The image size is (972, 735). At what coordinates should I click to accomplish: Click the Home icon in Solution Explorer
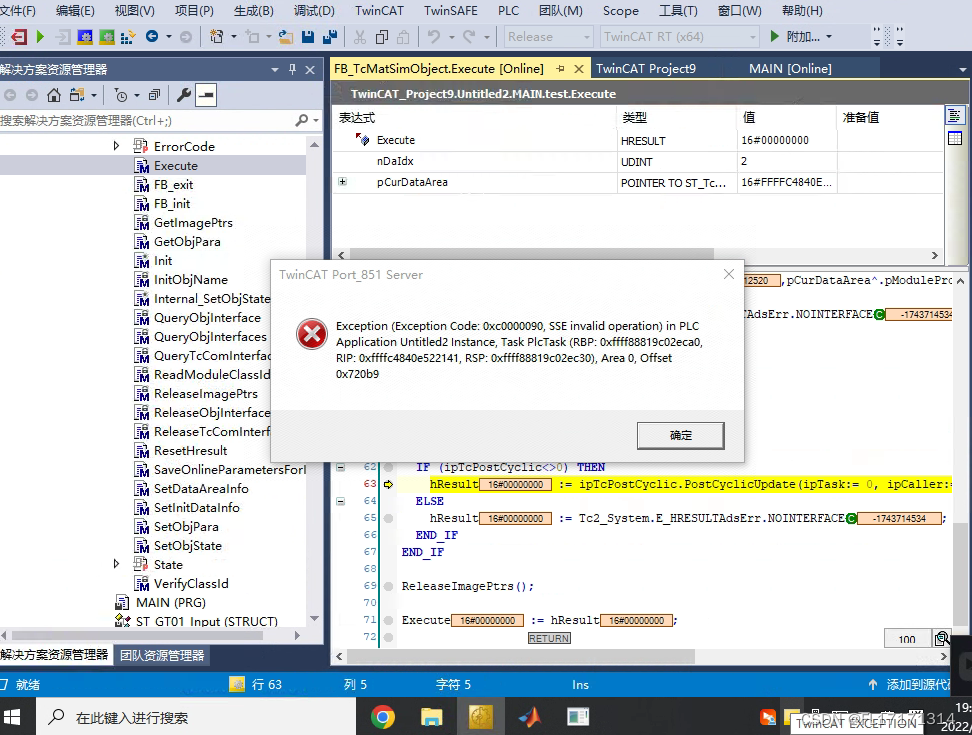[54, 95]
